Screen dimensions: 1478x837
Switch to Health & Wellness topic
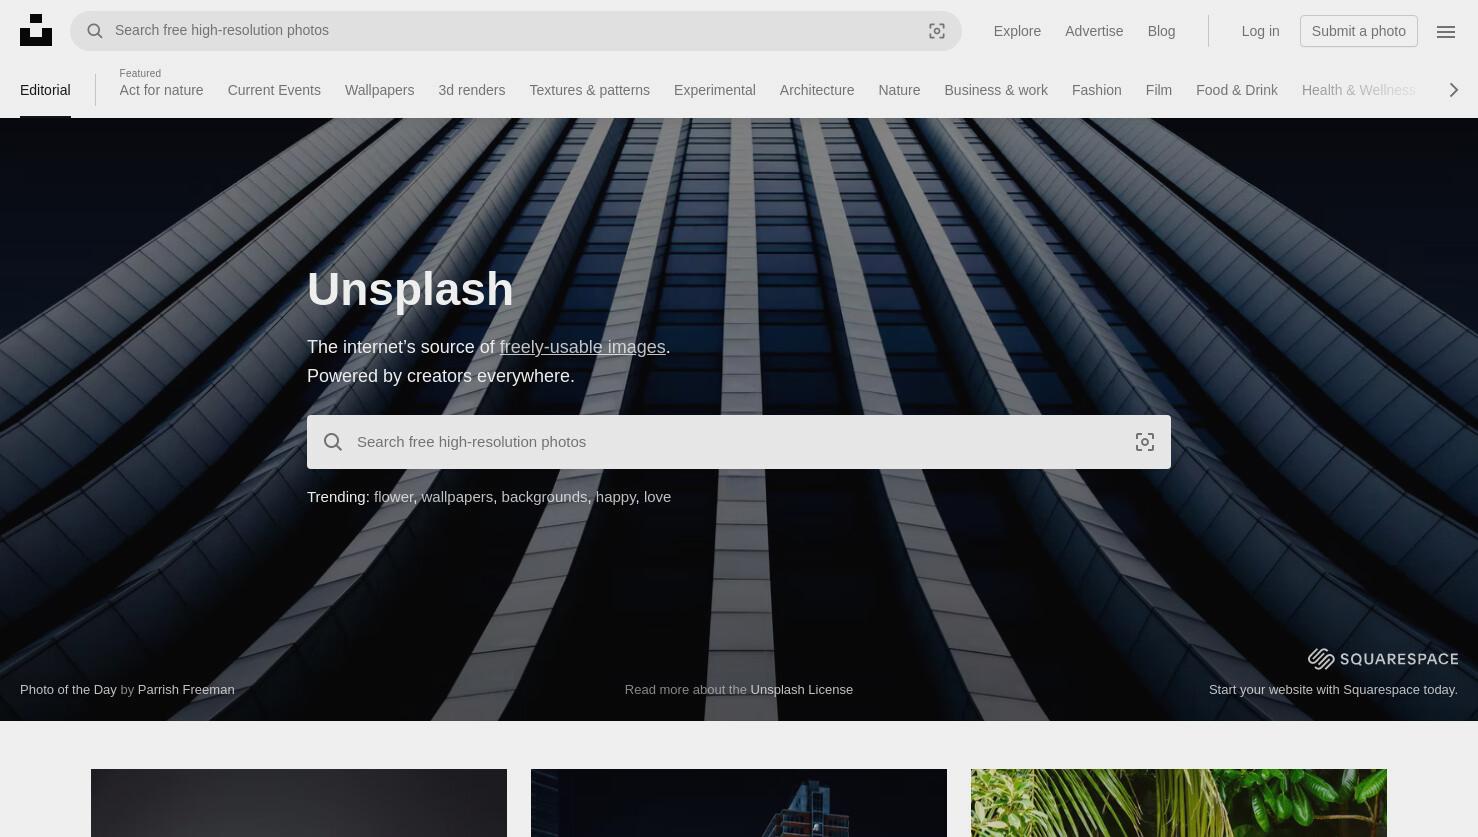pos(1358,90)
